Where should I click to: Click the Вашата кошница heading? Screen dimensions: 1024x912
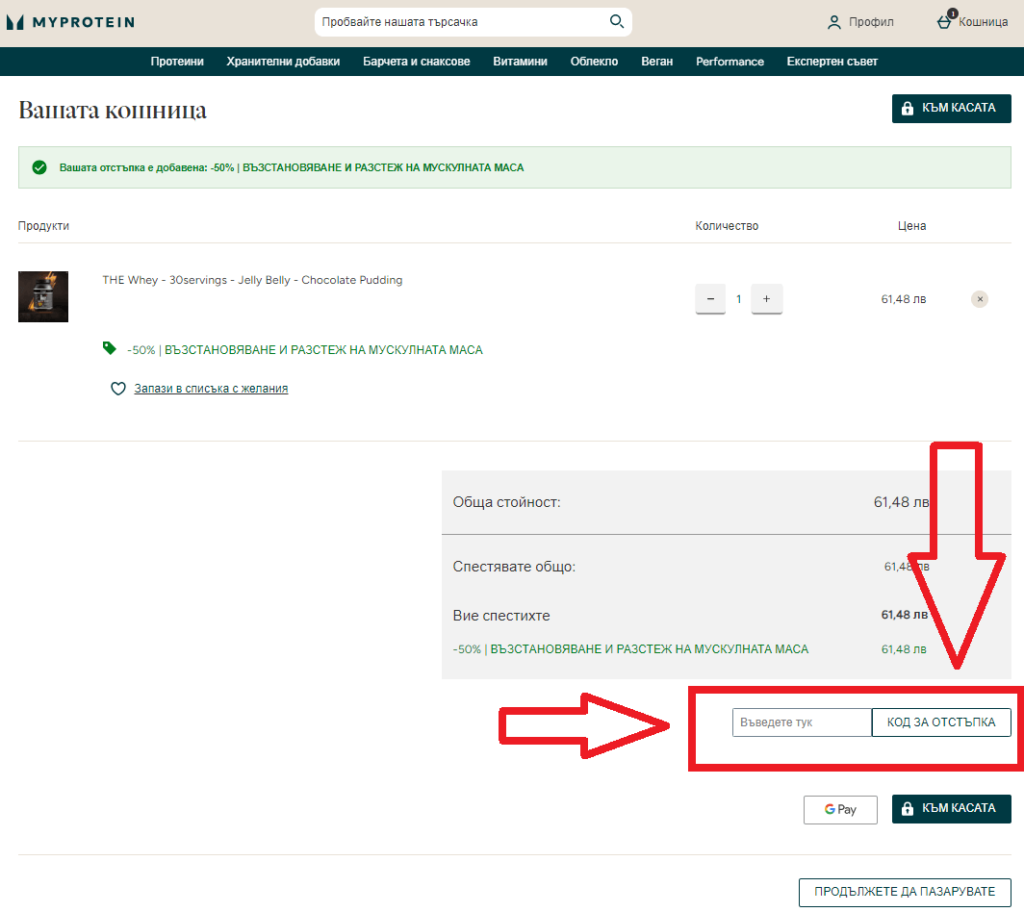click(x=112, y=110)
